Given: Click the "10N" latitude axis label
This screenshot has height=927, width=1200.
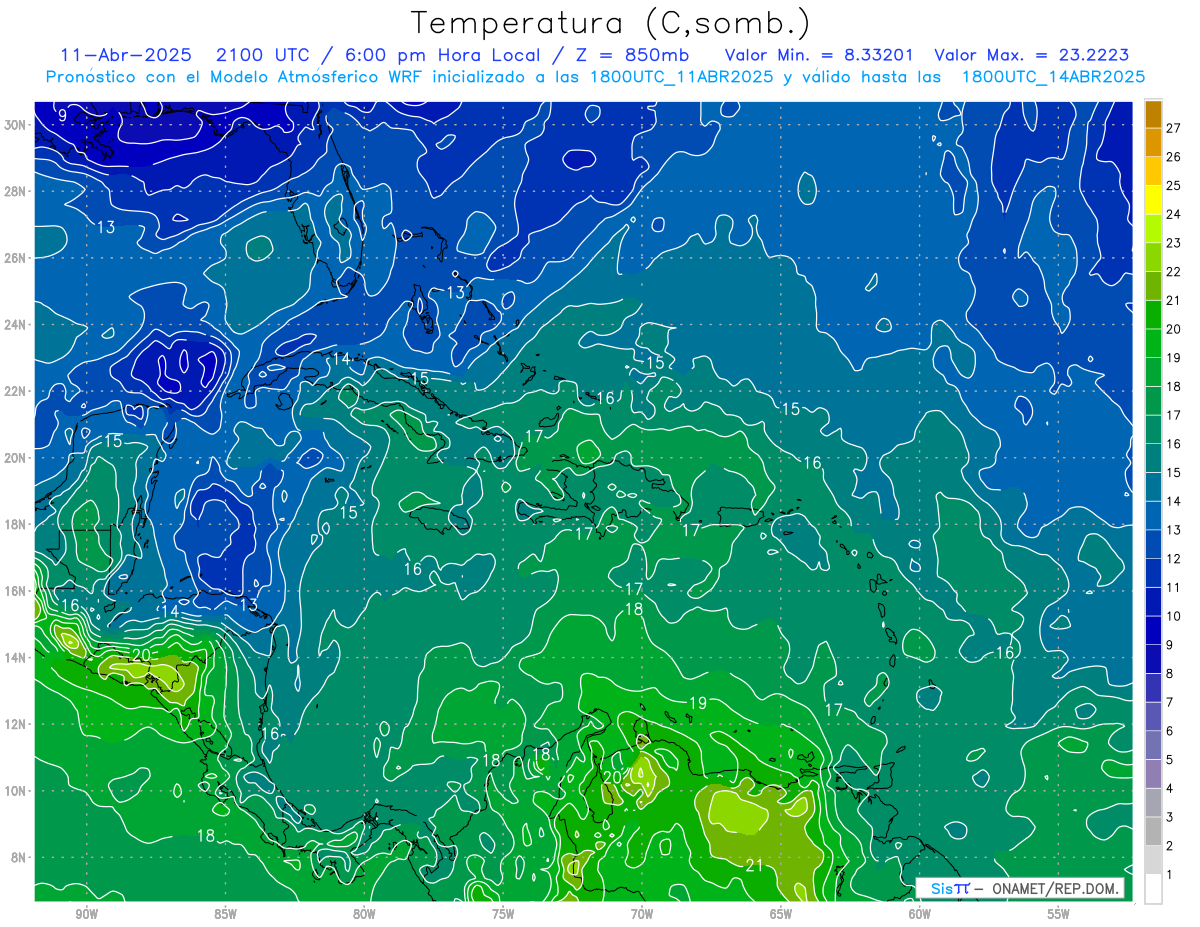Looking at the screenshot, I should click(16, 791).
